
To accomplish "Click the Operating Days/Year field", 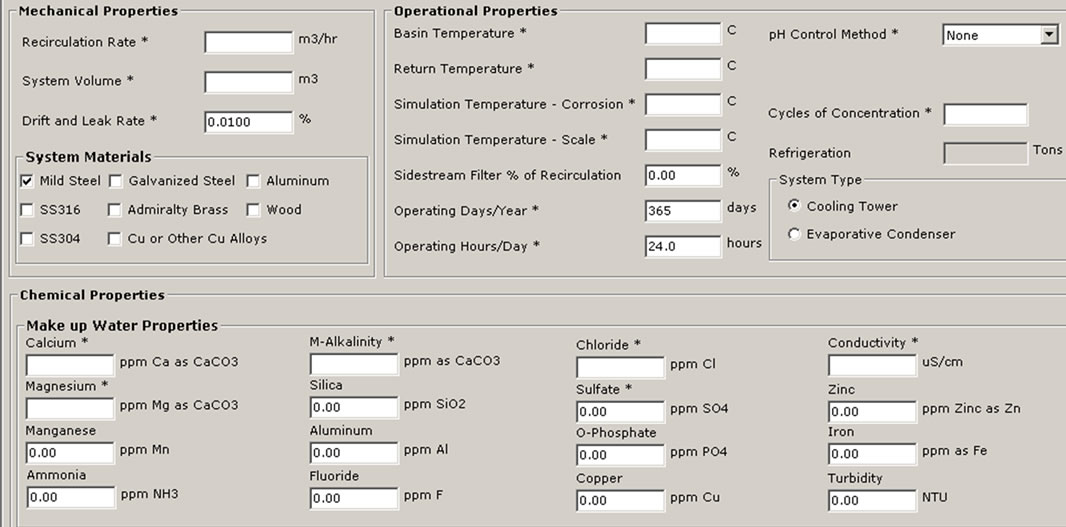I will tap(683, 211).
